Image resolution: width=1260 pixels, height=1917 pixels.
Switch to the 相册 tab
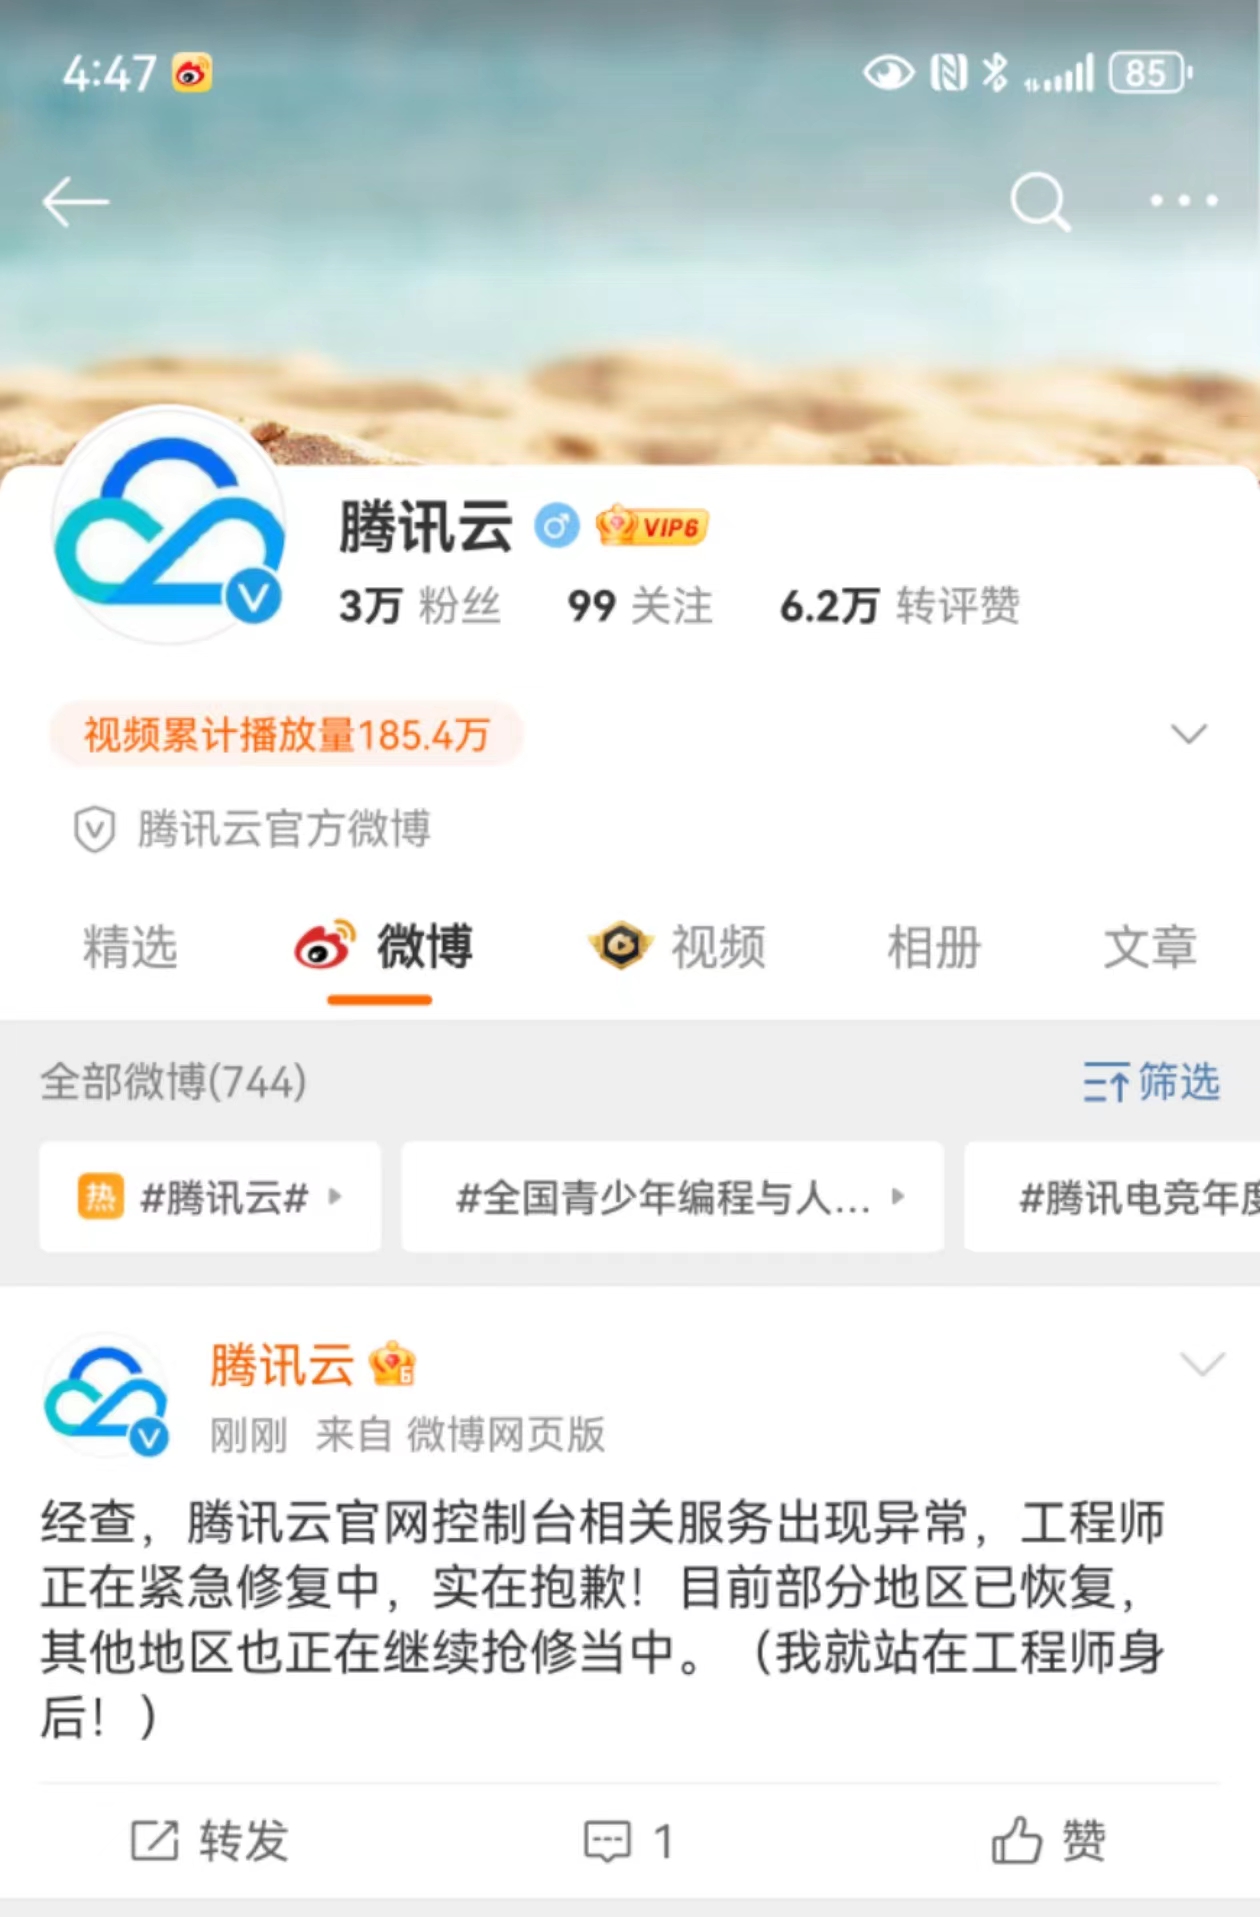pos(934,947)
